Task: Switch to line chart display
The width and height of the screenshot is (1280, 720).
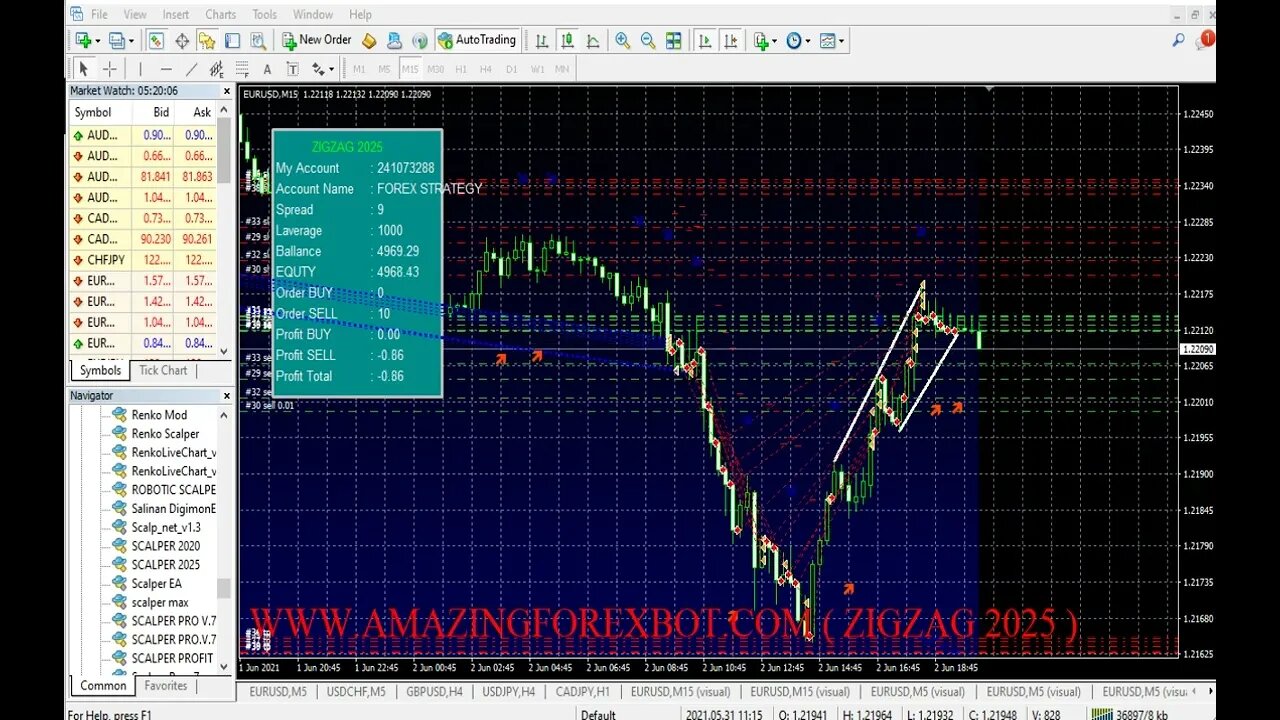Action: click(593, 41)
